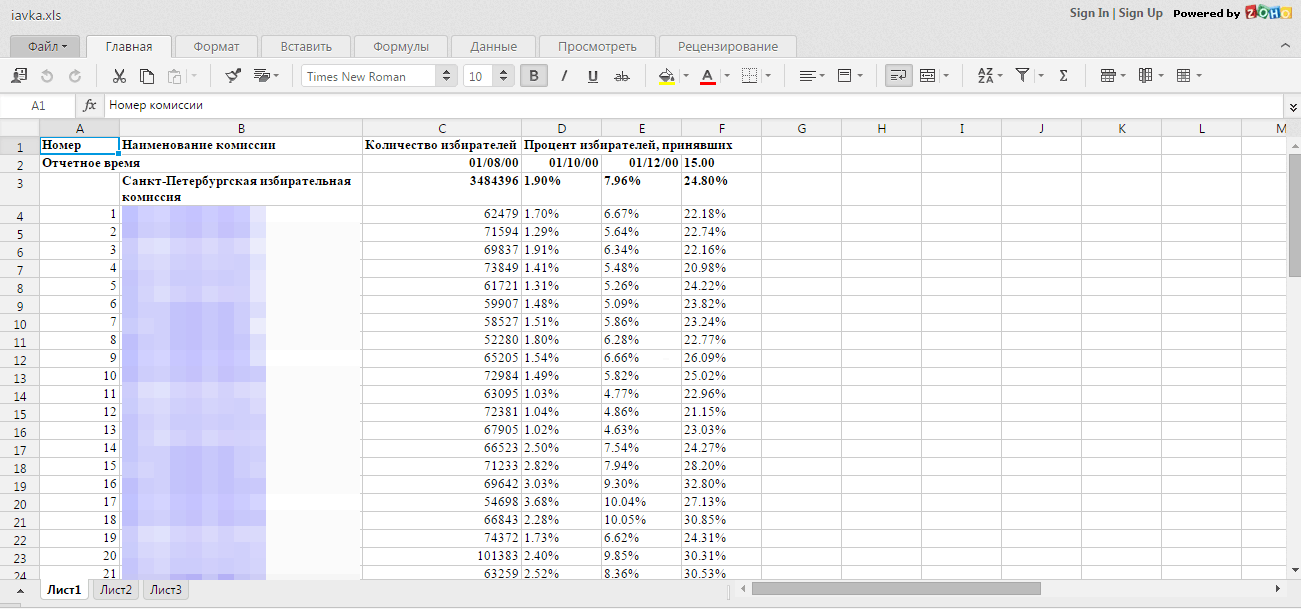Apply yellow fill color bucket
Image resolution: width=1301 pixels, height=609 pixels.
click(x=667, y=76)
